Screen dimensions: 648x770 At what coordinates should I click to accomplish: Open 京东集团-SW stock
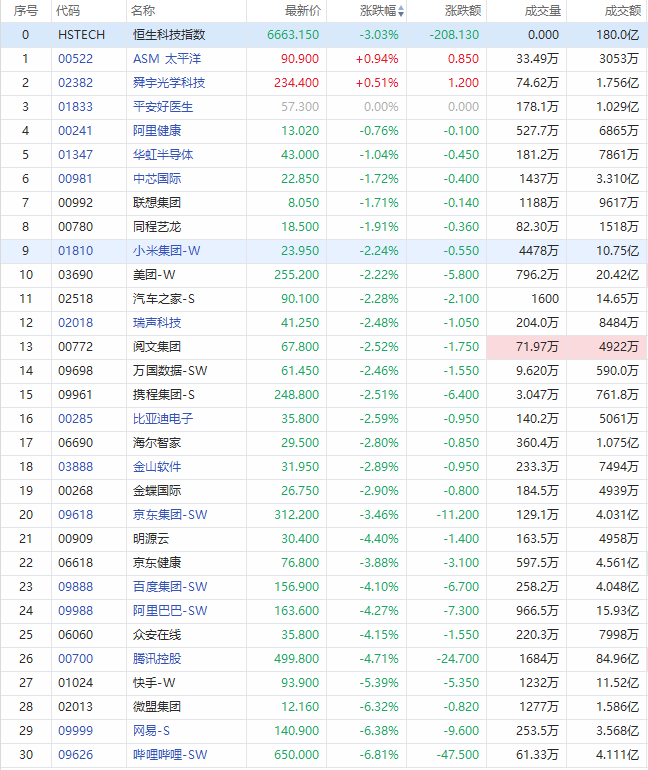point(170,515)
